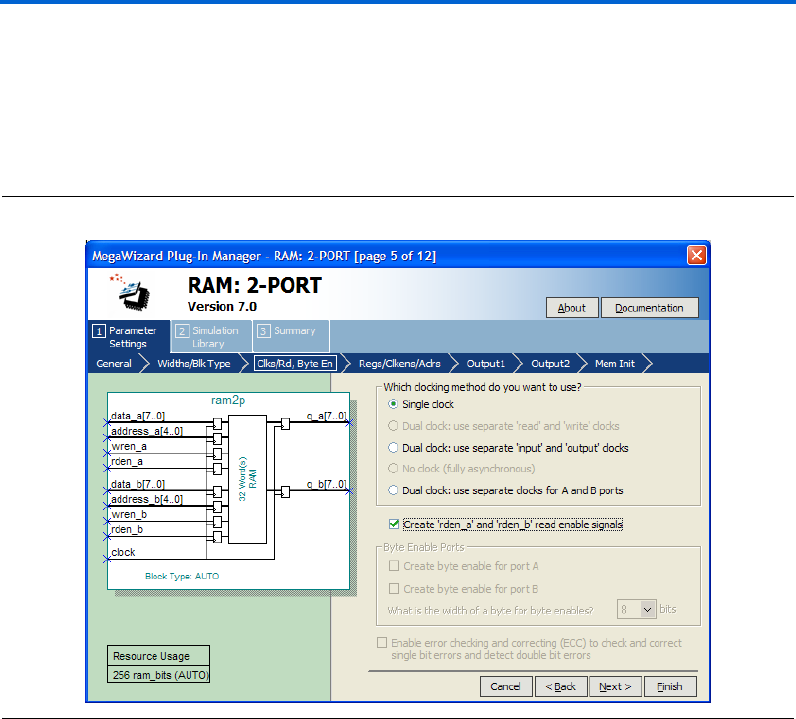The height and width of the screenshot is (719, 796).
Task: Click the About button
Action: point(572,308)
